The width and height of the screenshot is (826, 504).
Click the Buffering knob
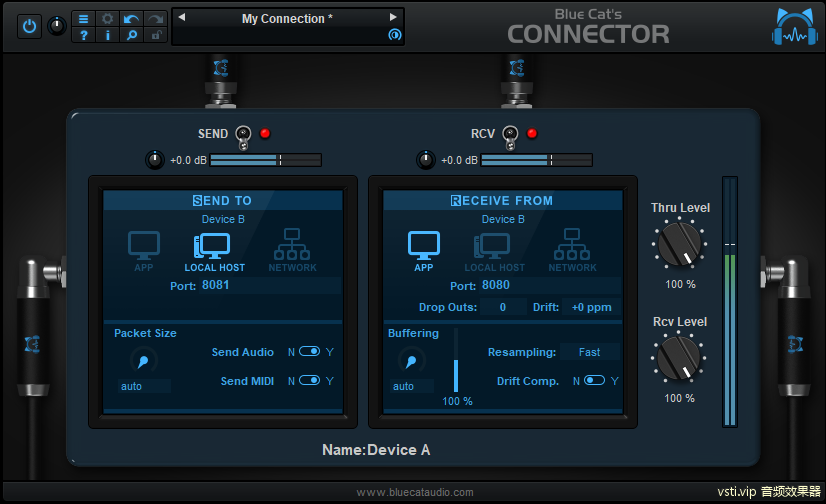411,361
